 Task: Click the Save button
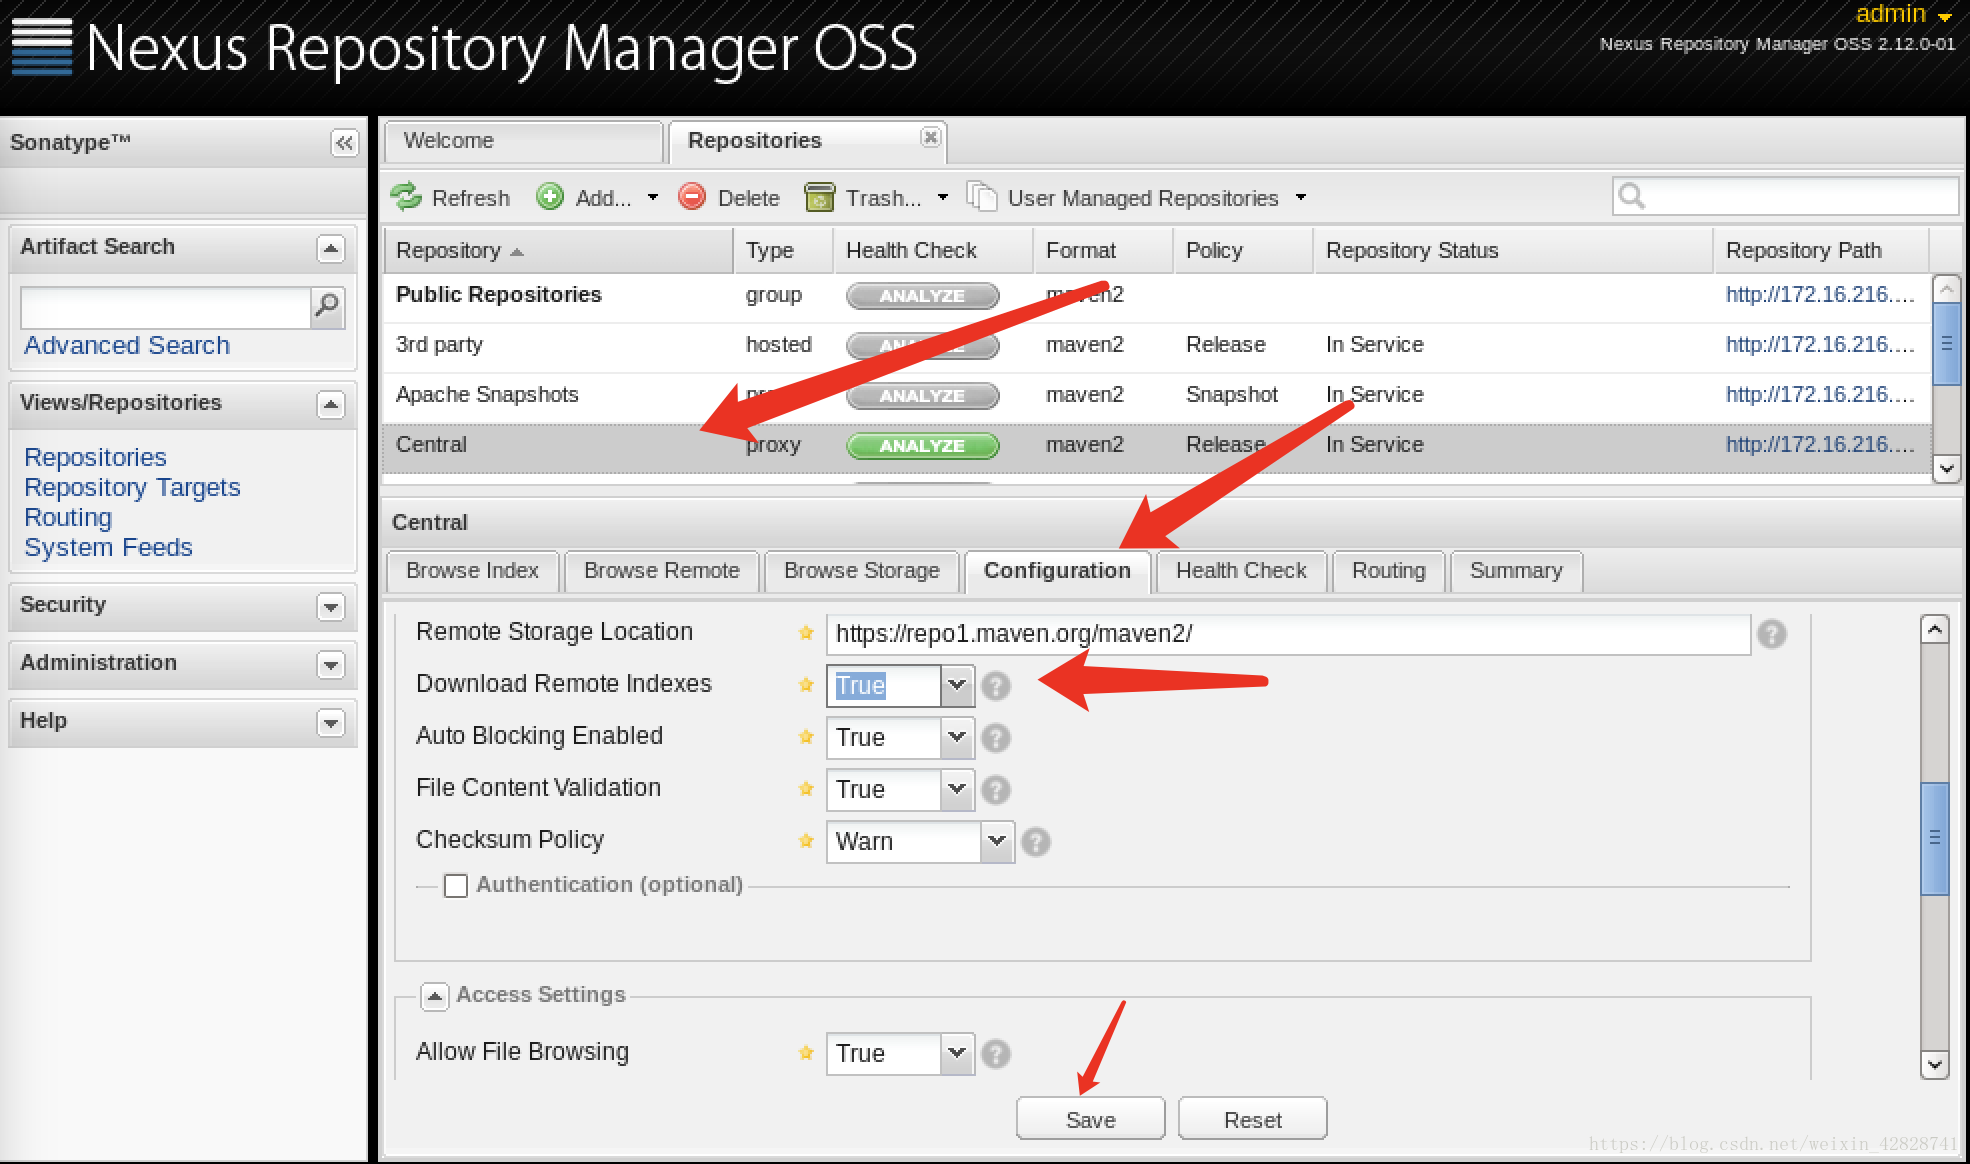pos(1091,1119)
